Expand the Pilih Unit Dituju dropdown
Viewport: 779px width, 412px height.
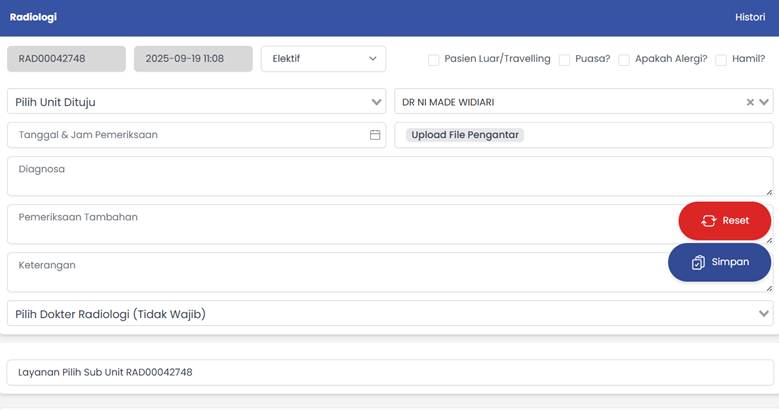click(x=196, y=102)
